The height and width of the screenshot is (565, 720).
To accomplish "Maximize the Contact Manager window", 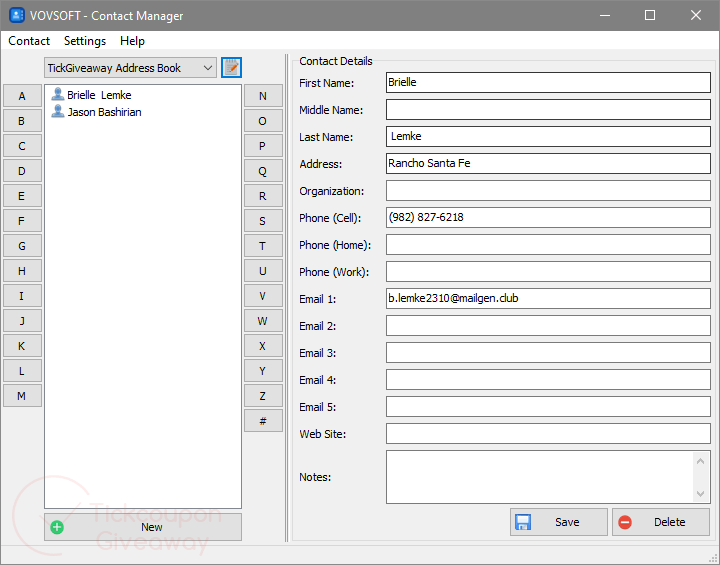I will [x=650, y=15].
